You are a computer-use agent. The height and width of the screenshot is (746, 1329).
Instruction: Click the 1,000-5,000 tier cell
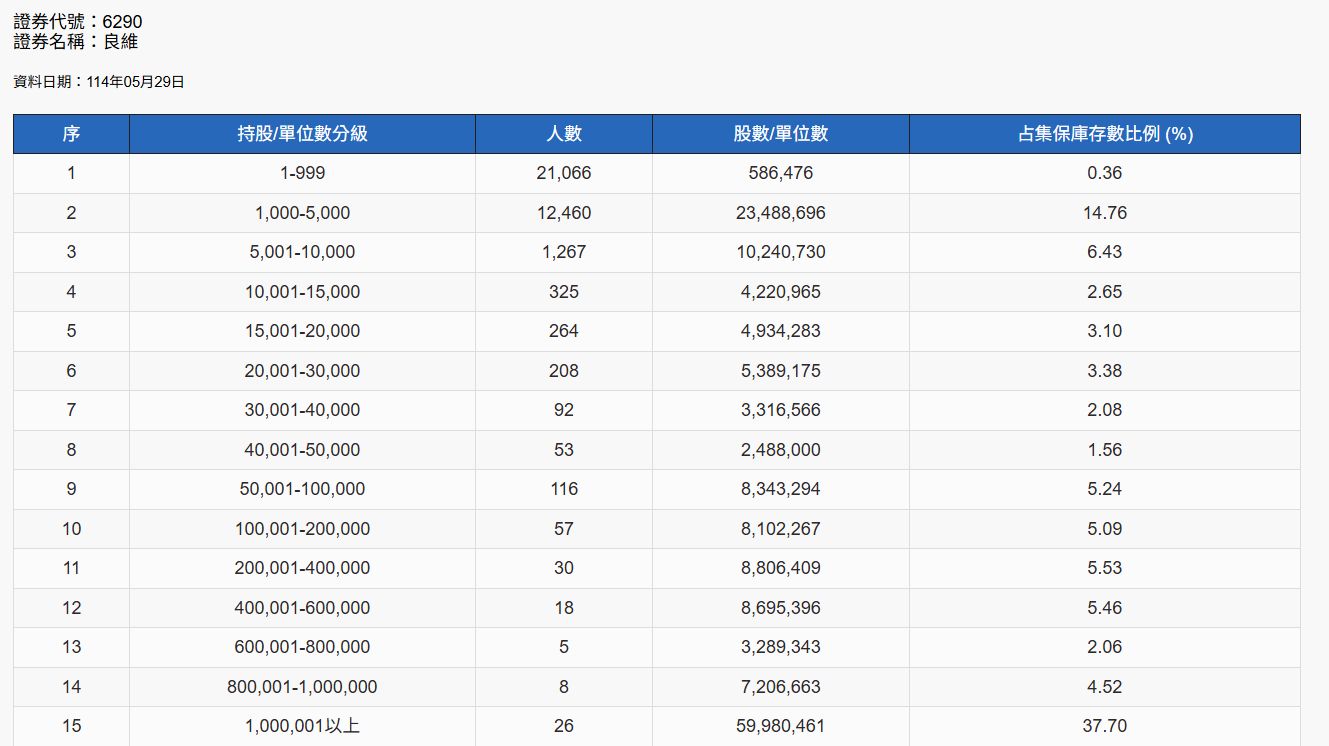point(302,213)
